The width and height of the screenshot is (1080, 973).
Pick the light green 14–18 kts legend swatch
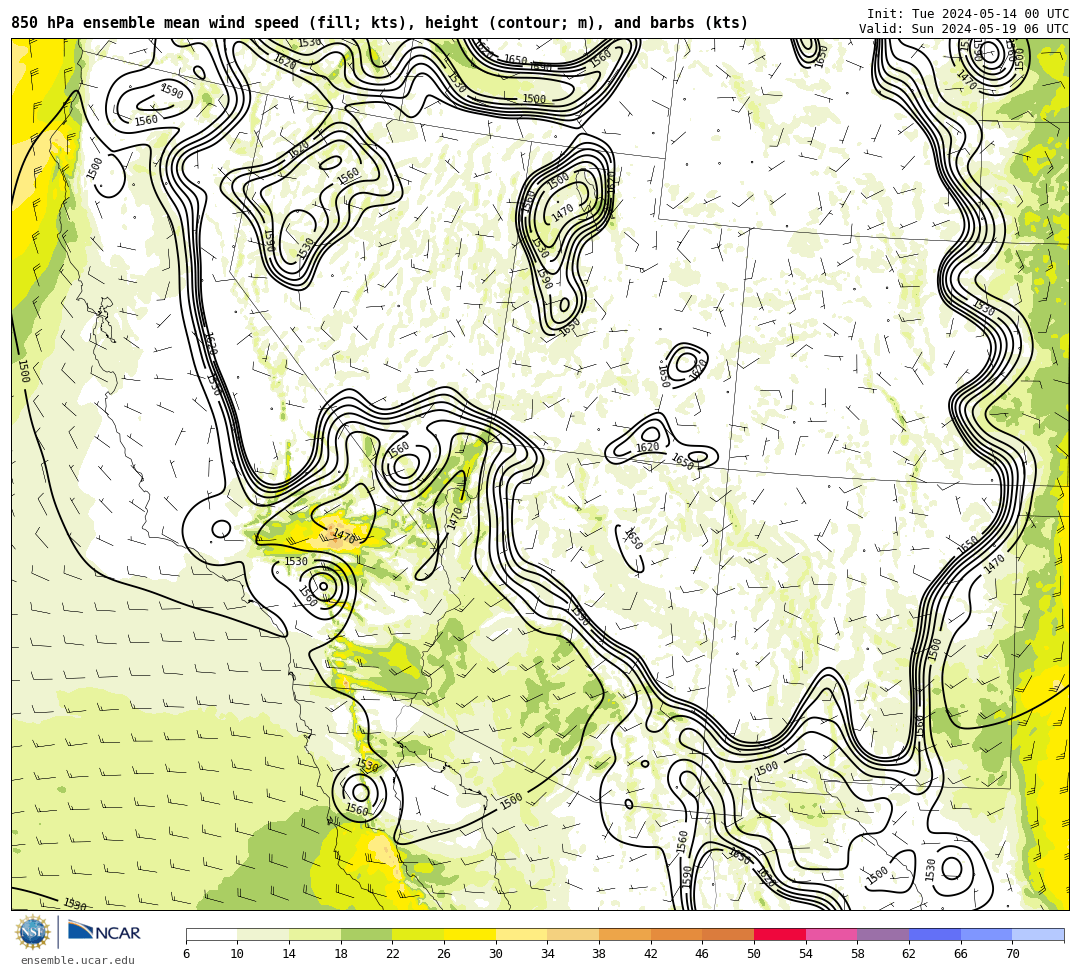coord(315,934)
